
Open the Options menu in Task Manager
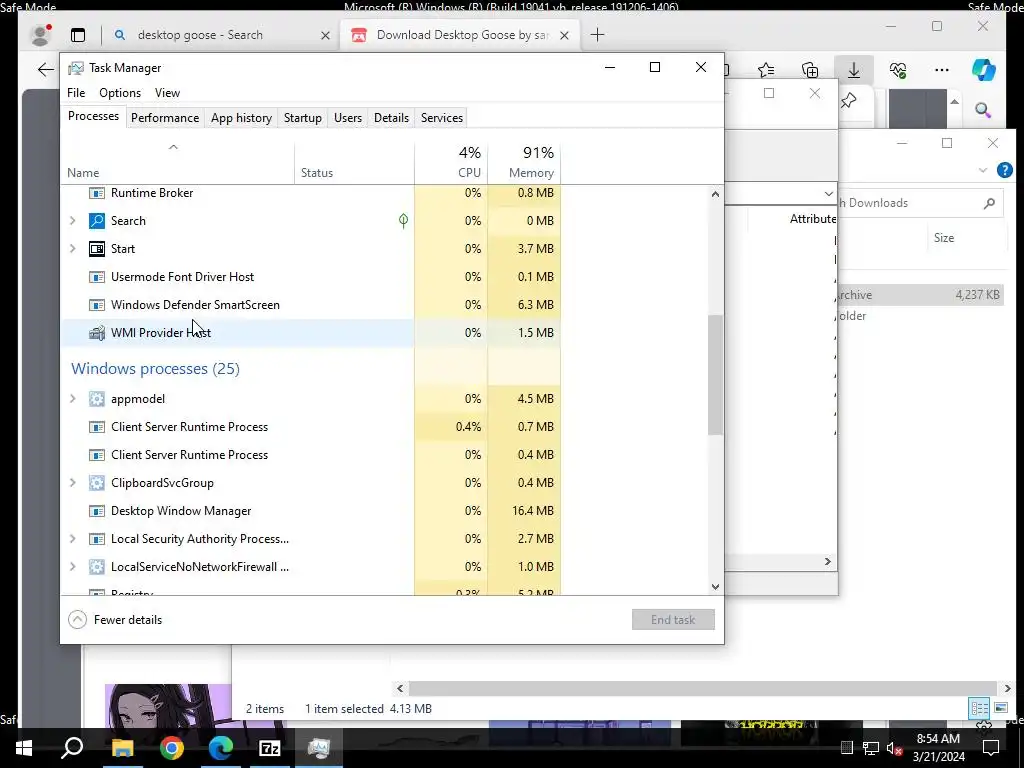[x=120, y=93]
